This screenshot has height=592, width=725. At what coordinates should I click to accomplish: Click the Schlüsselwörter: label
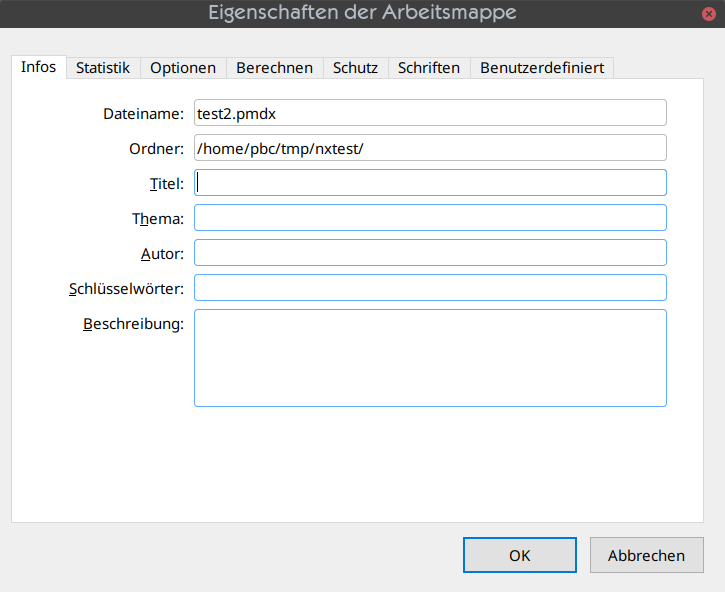tap(126, 289)
